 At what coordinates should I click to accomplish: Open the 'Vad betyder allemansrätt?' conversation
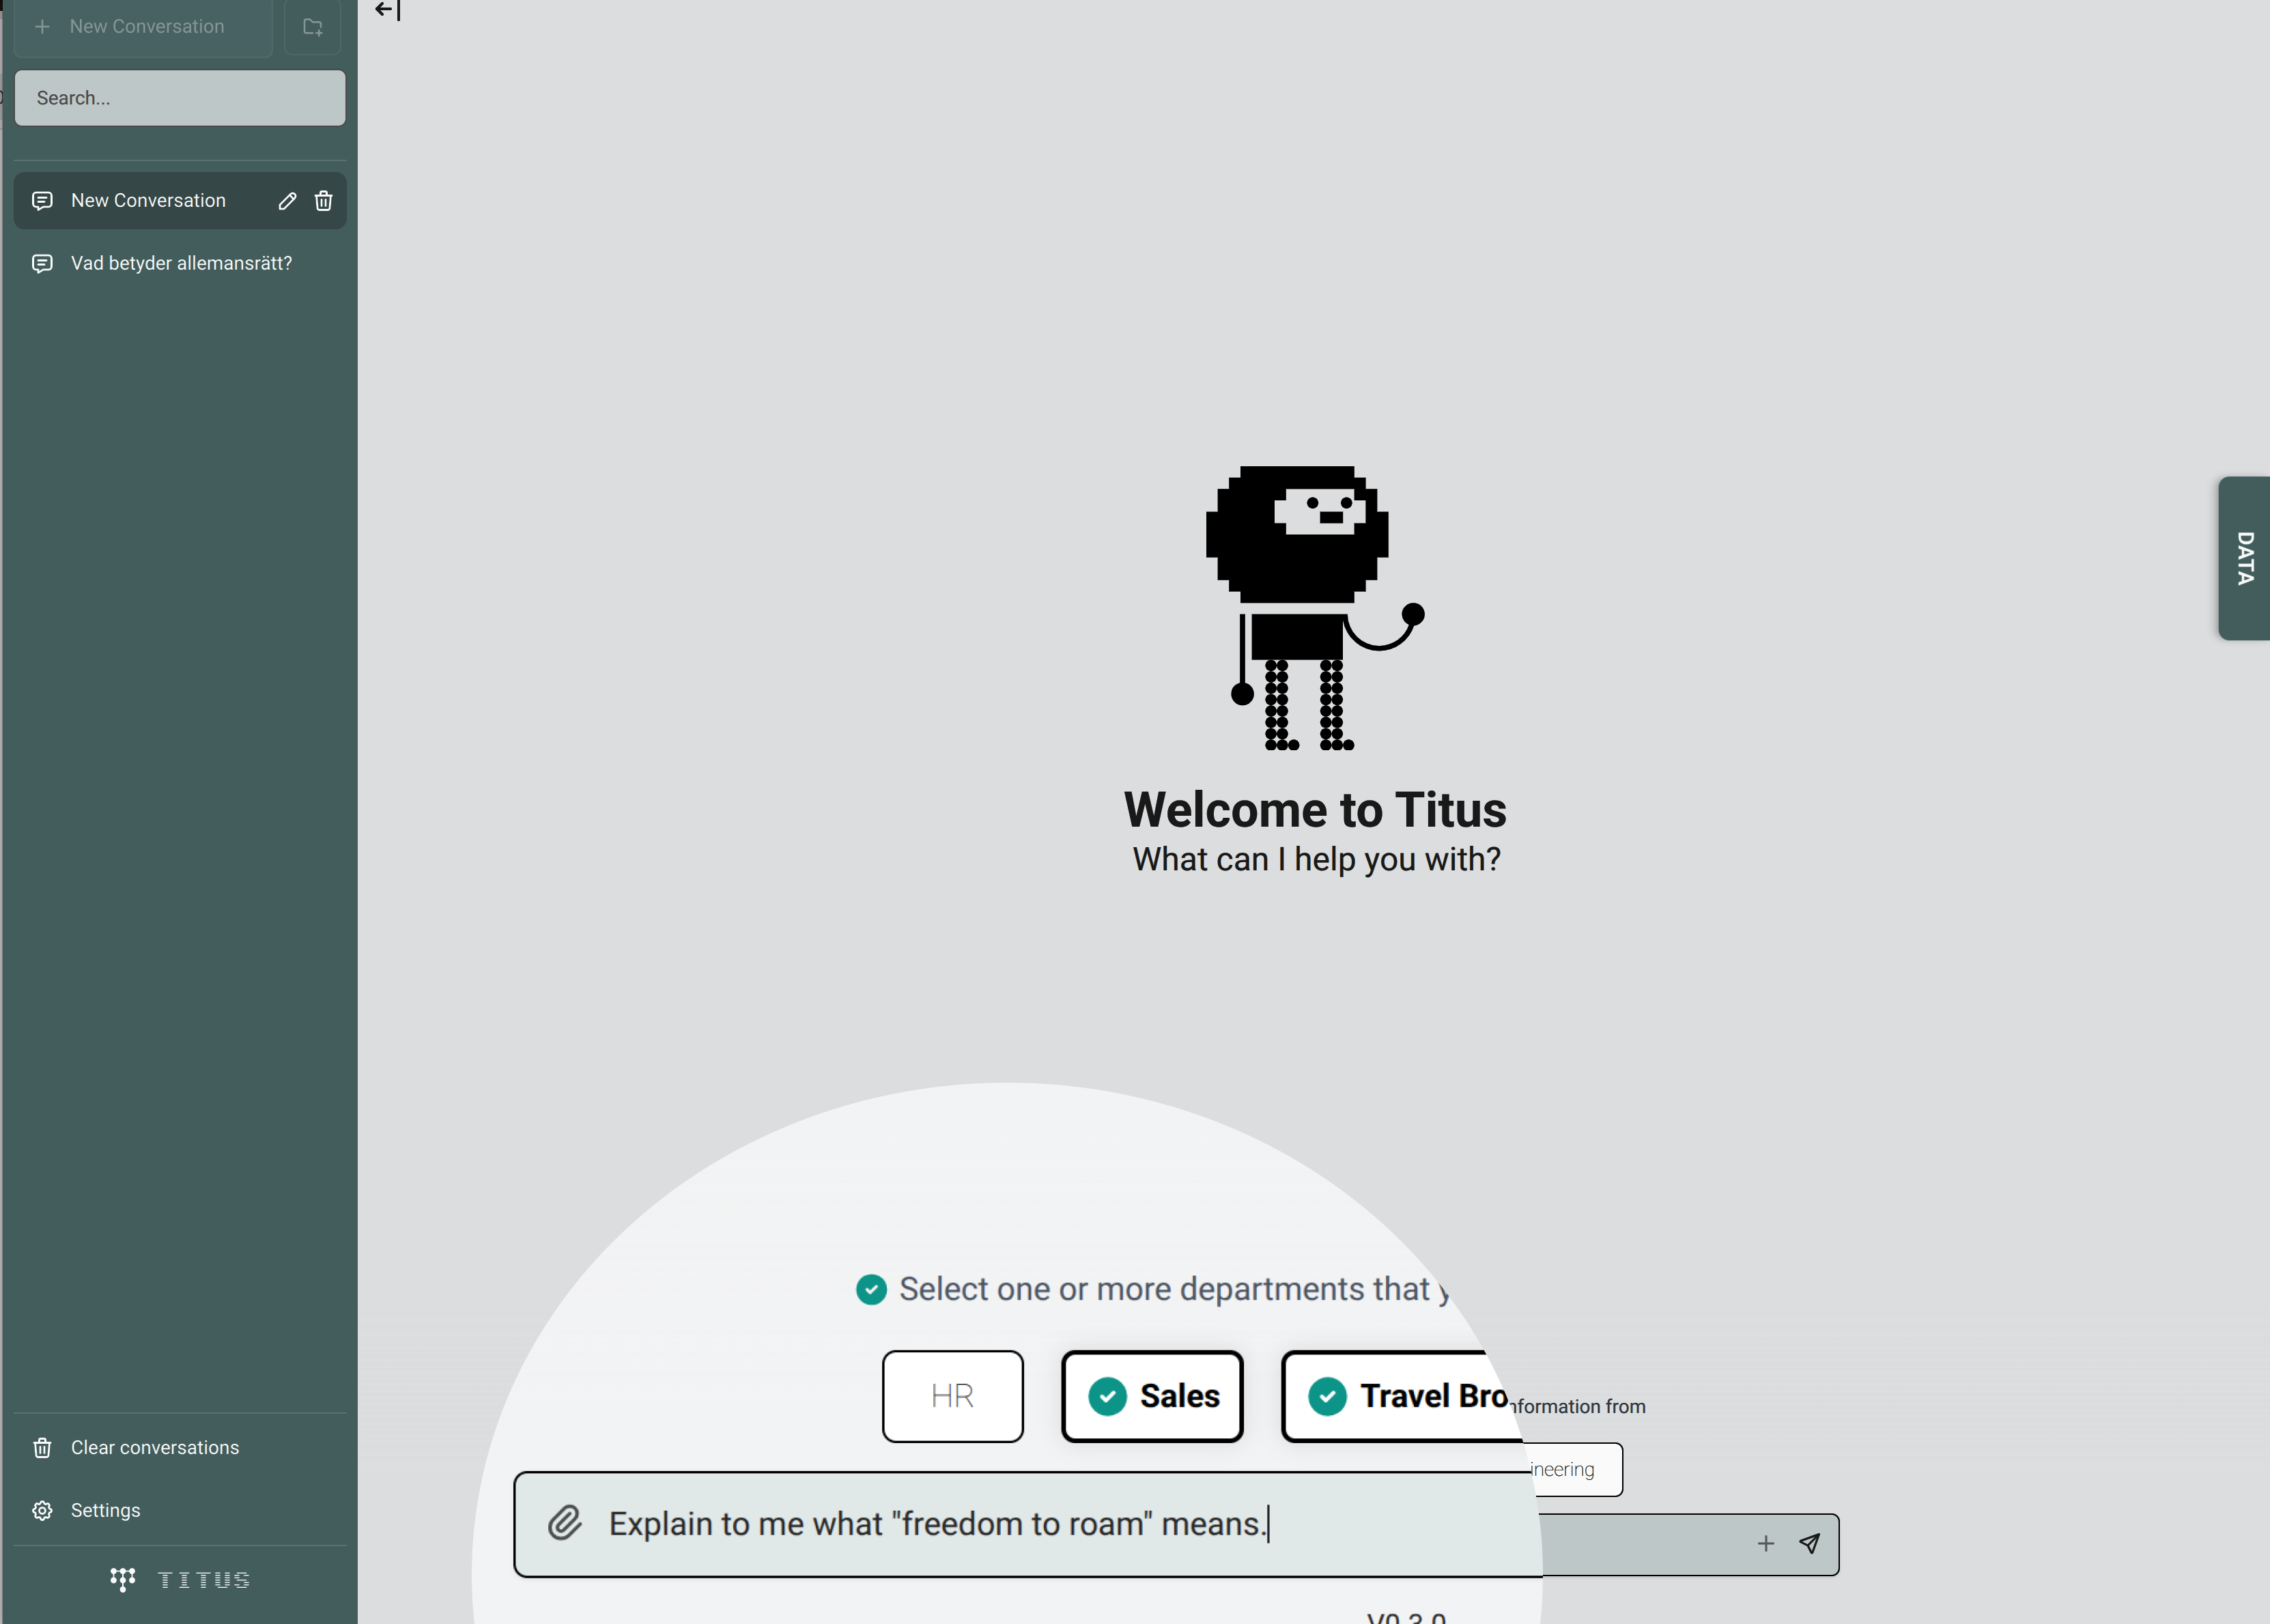pyautogui.click(x=181, y=263)
